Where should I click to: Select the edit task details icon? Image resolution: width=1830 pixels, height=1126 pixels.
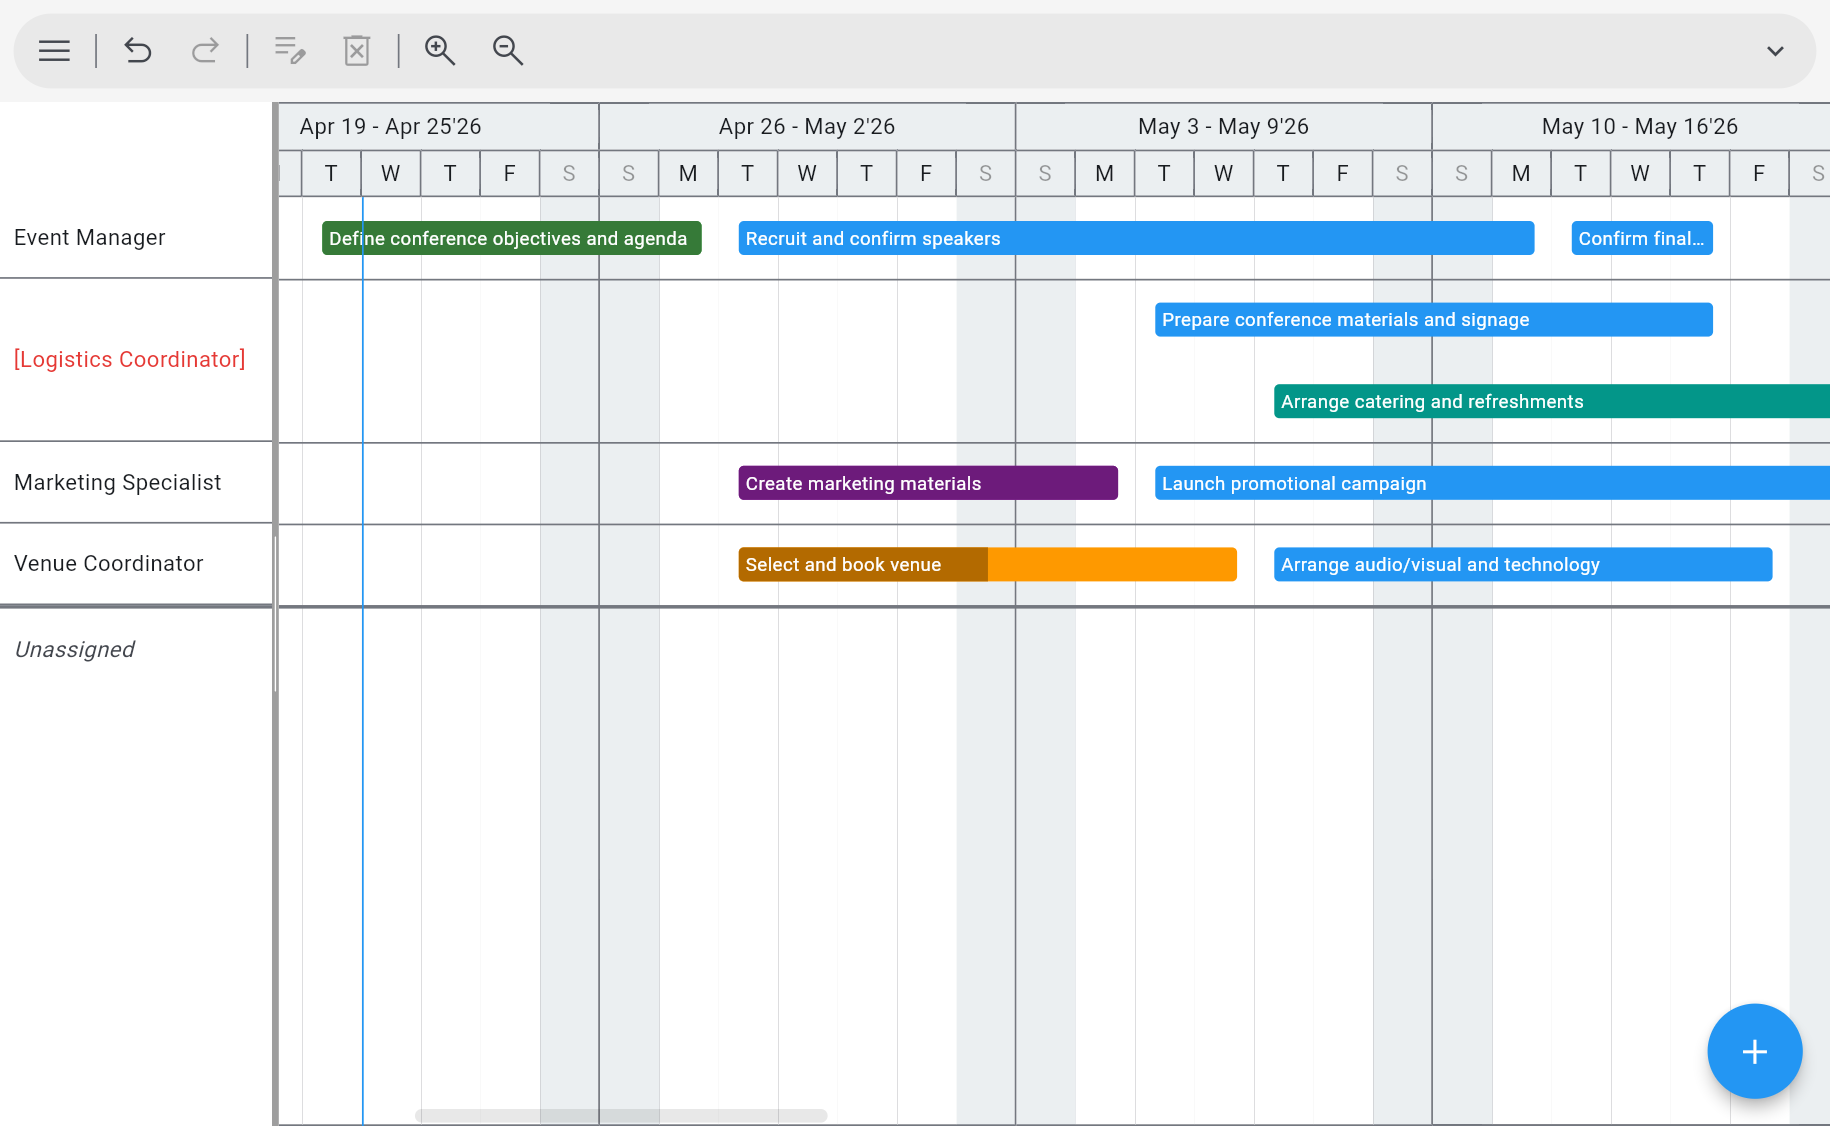289,50
